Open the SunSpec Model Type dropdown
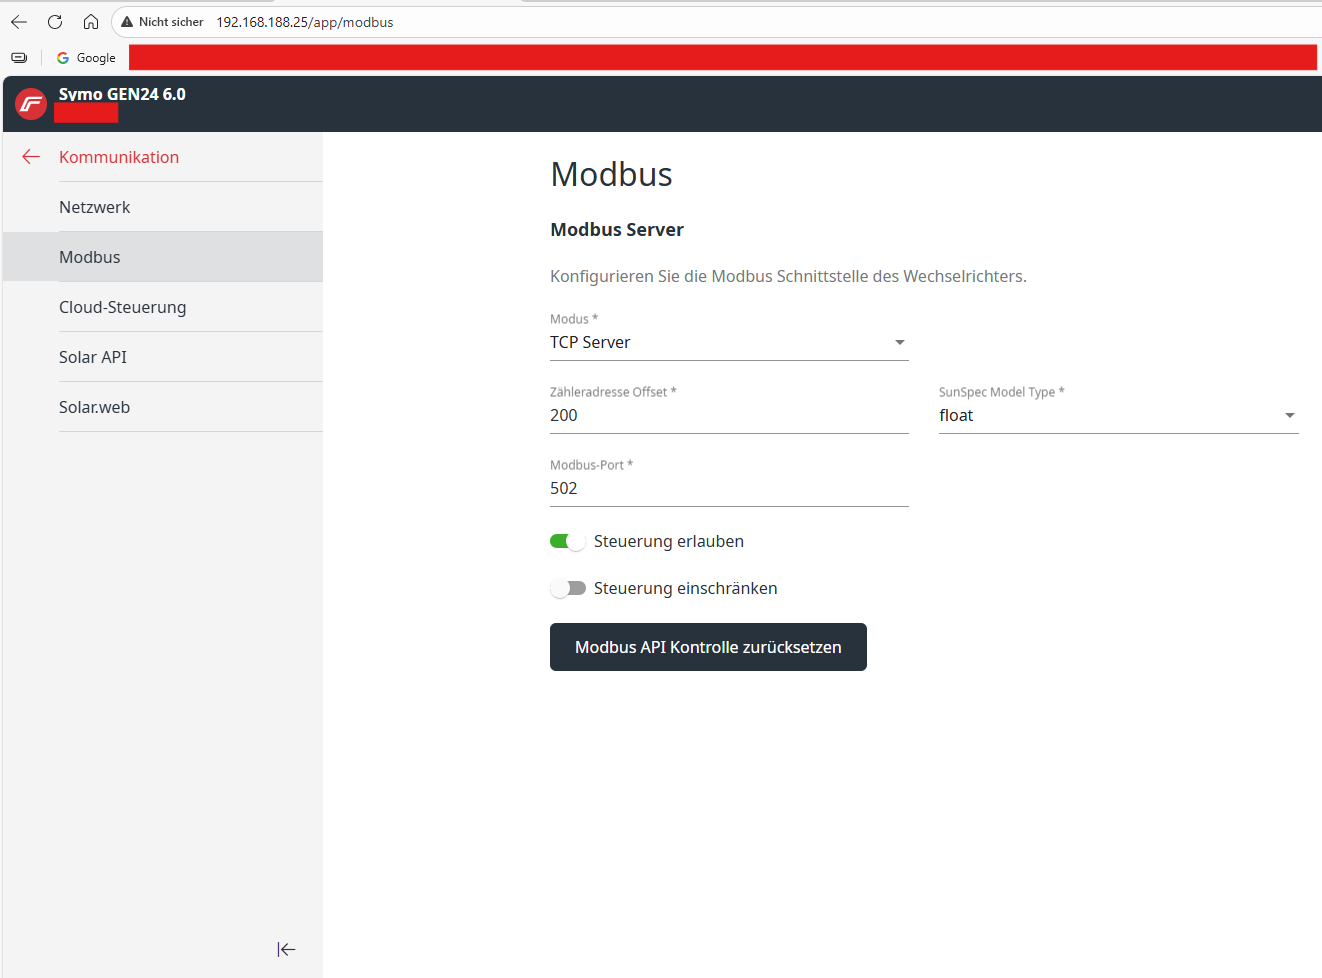 pos(1118,415)
